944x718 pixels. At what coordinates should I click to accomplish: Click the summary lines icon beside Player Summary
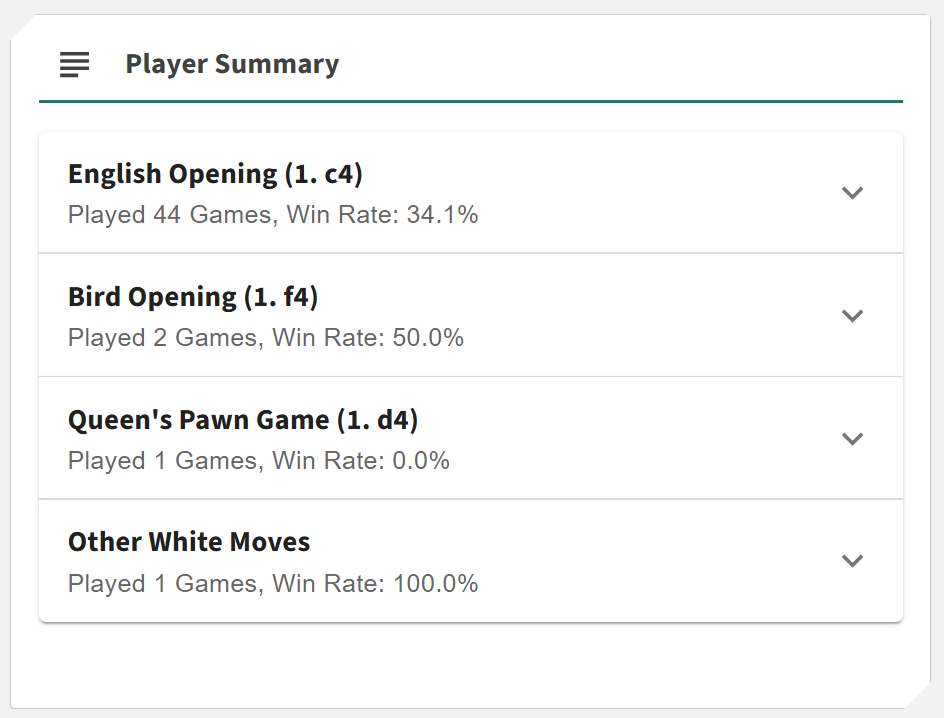click(74, 65)
